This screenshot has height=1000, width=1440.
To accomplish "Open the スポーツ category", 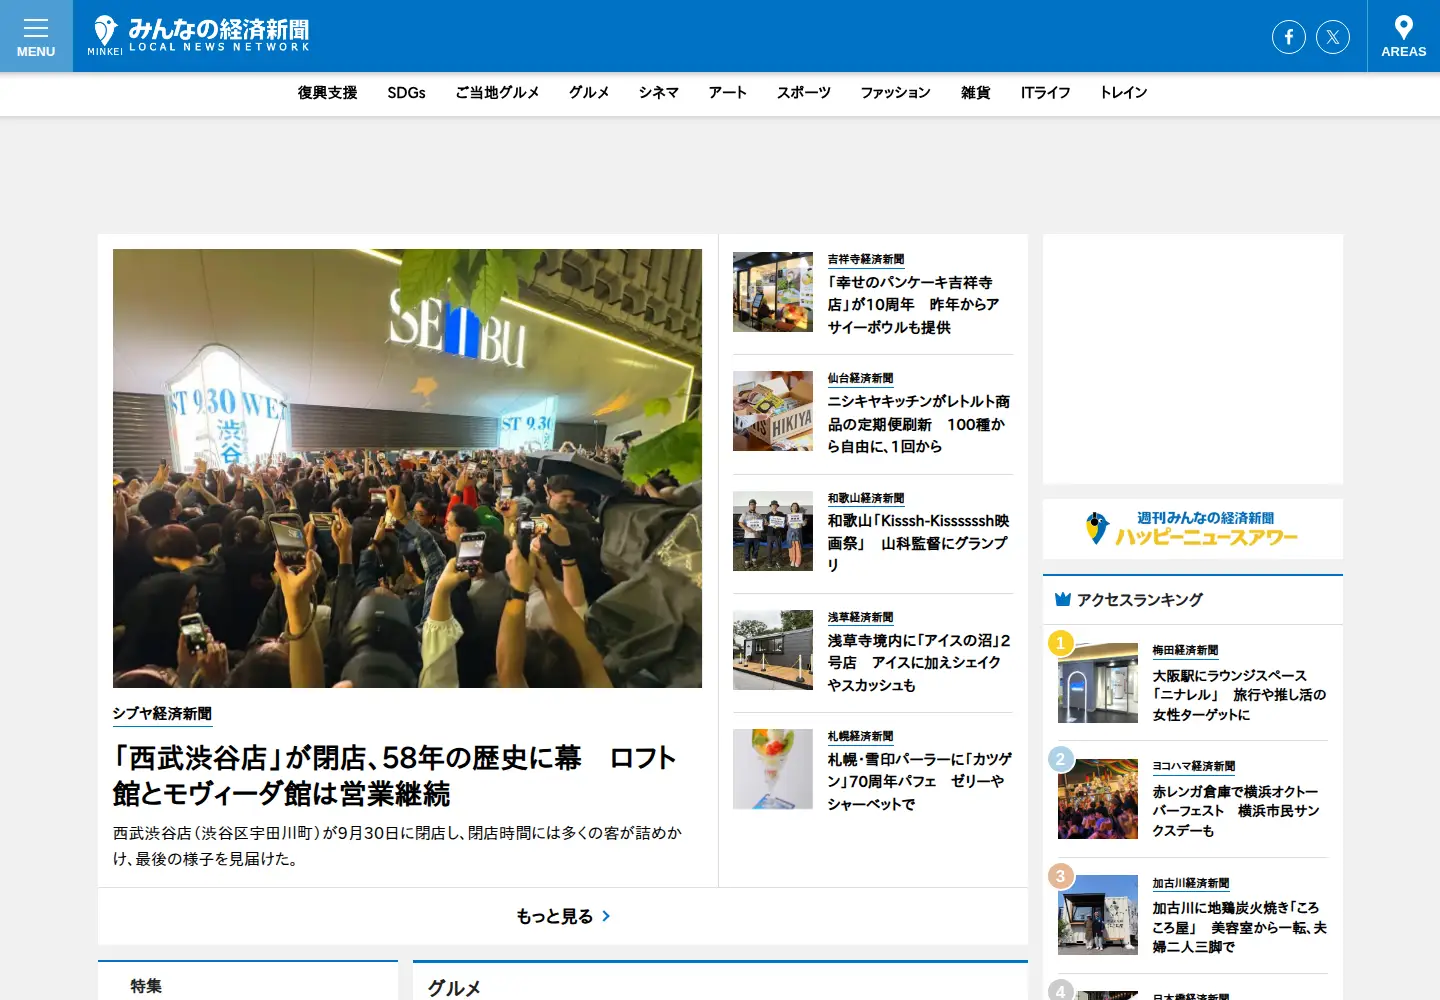I will point(804,93).
